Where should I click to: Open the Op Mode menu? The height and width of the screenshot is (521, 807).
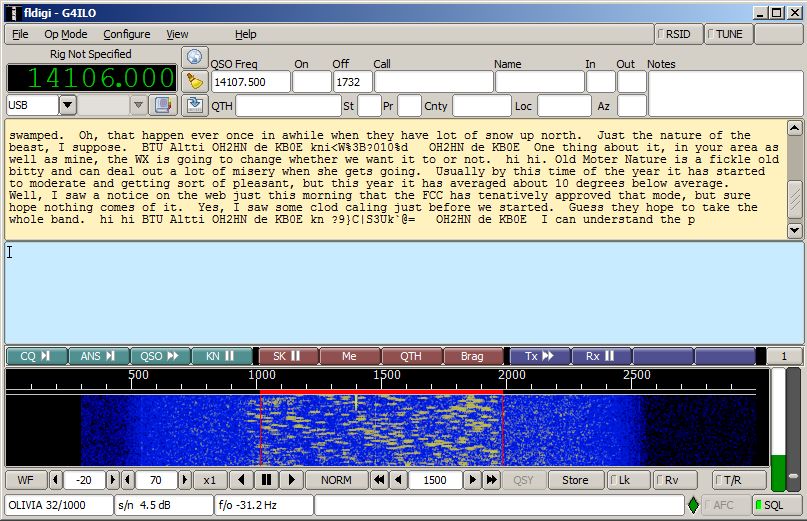coord(65,34)
